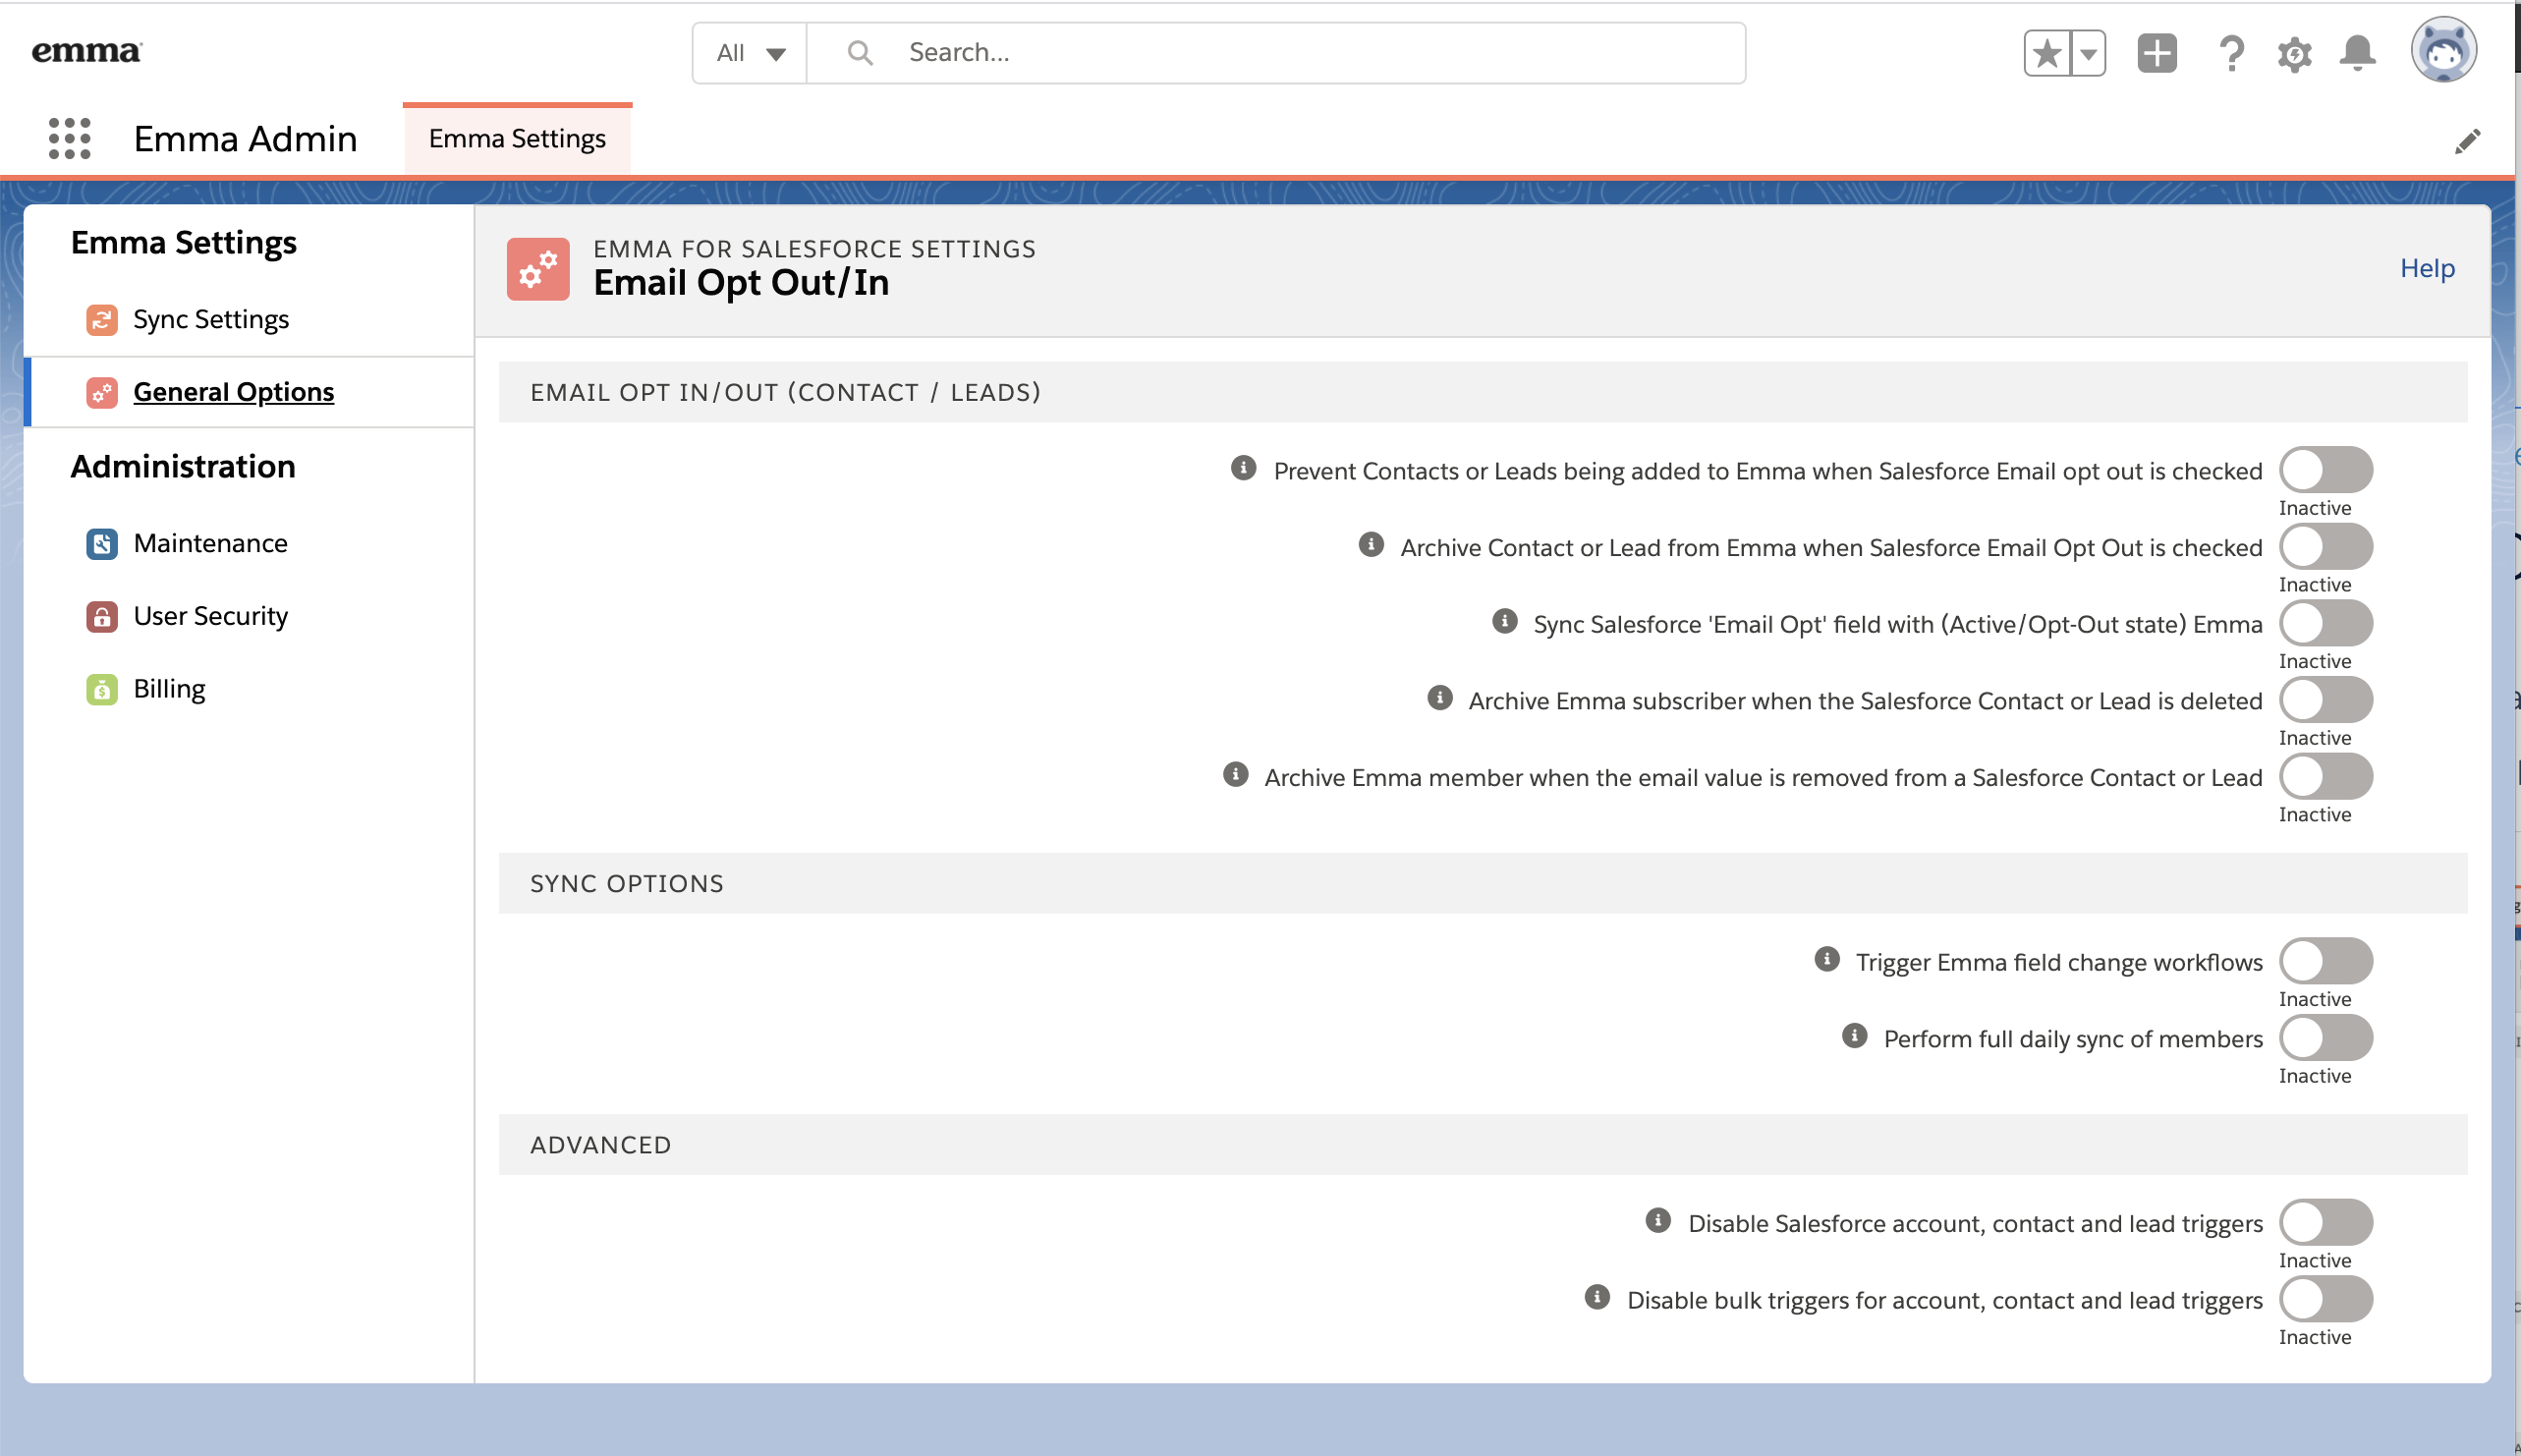
Task: Click the Maintenance sidebar icon
Action: pos(102,544)
